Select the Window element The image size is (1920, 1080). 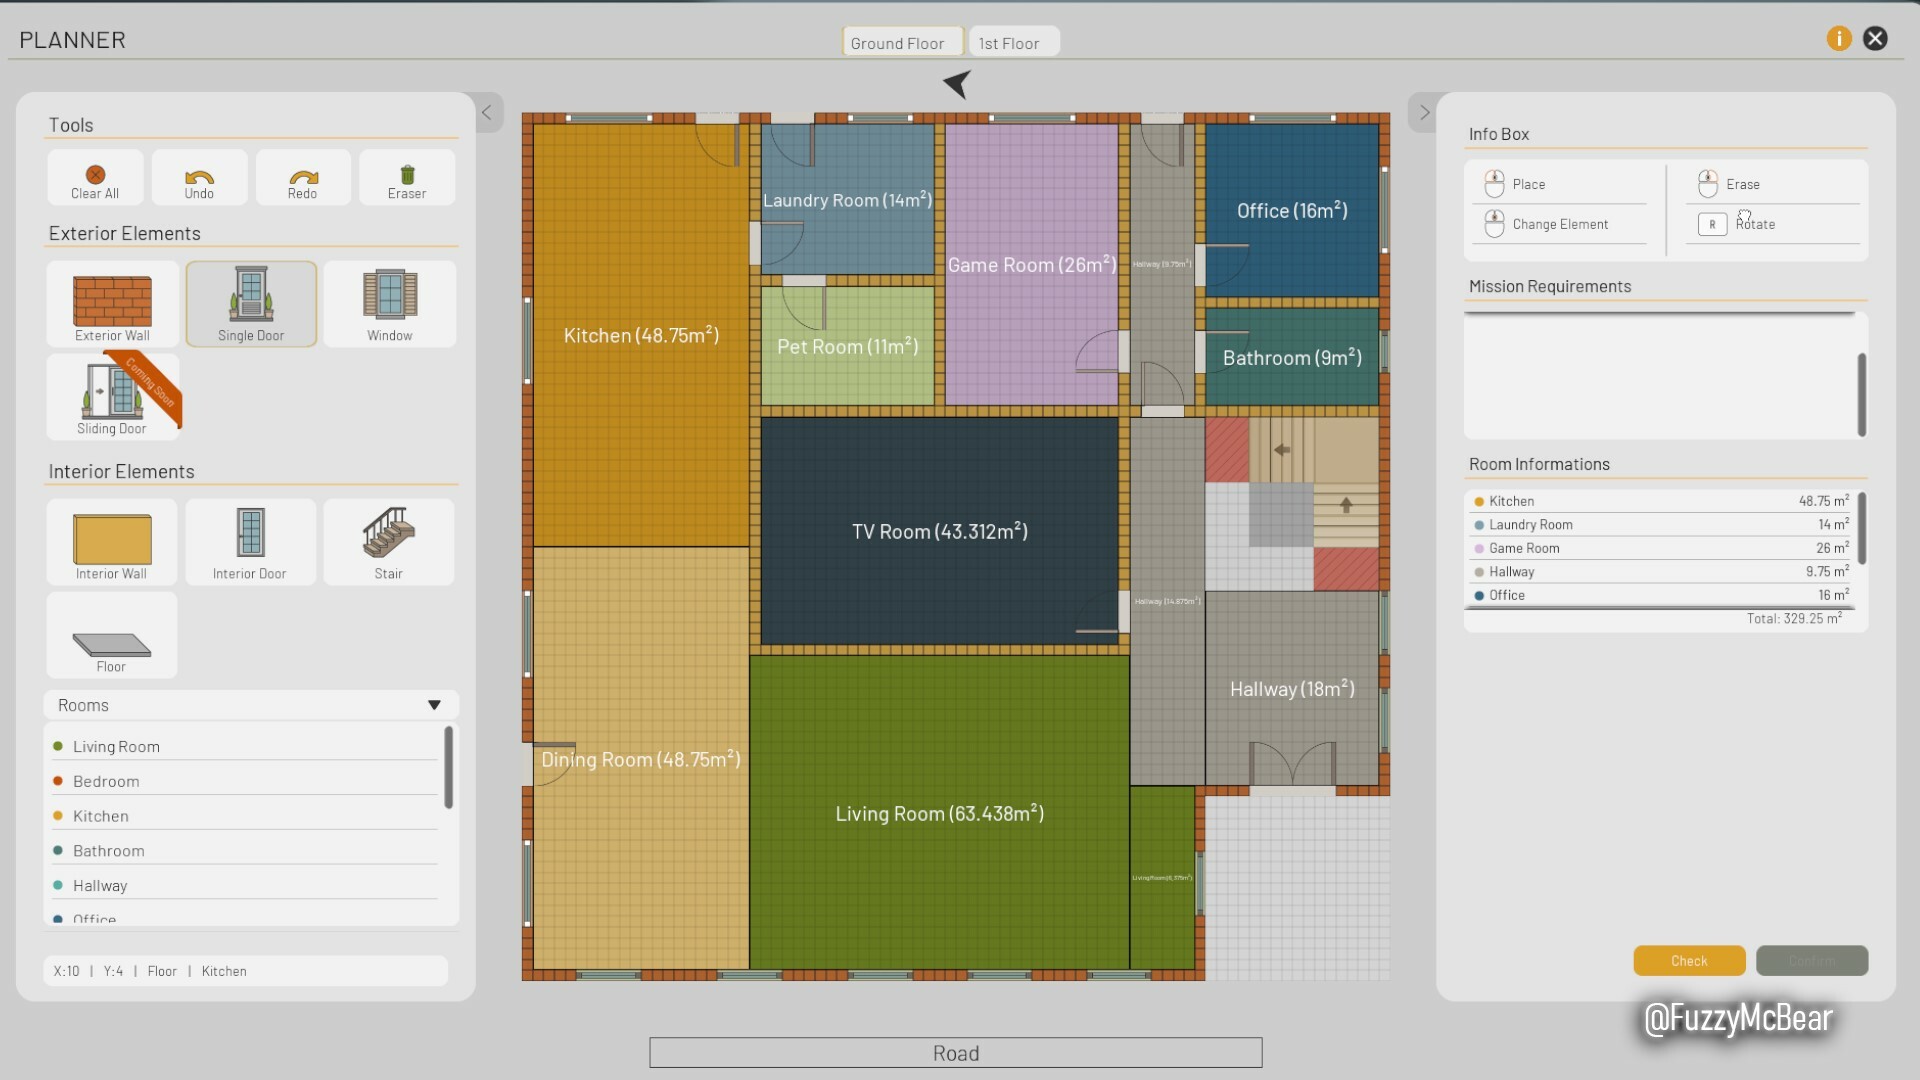click(389, 303)
